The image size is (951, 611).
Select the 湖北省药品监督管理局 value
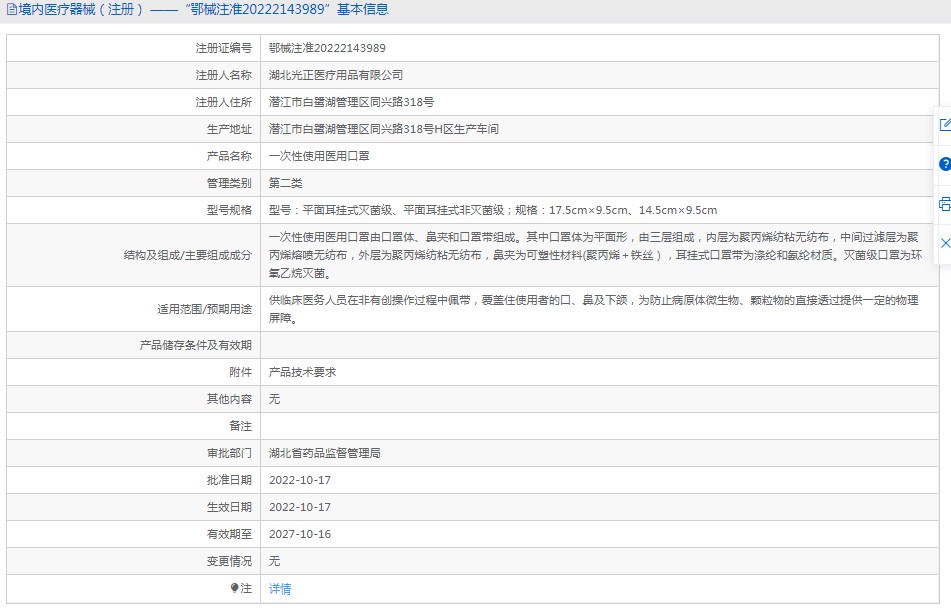324,453
